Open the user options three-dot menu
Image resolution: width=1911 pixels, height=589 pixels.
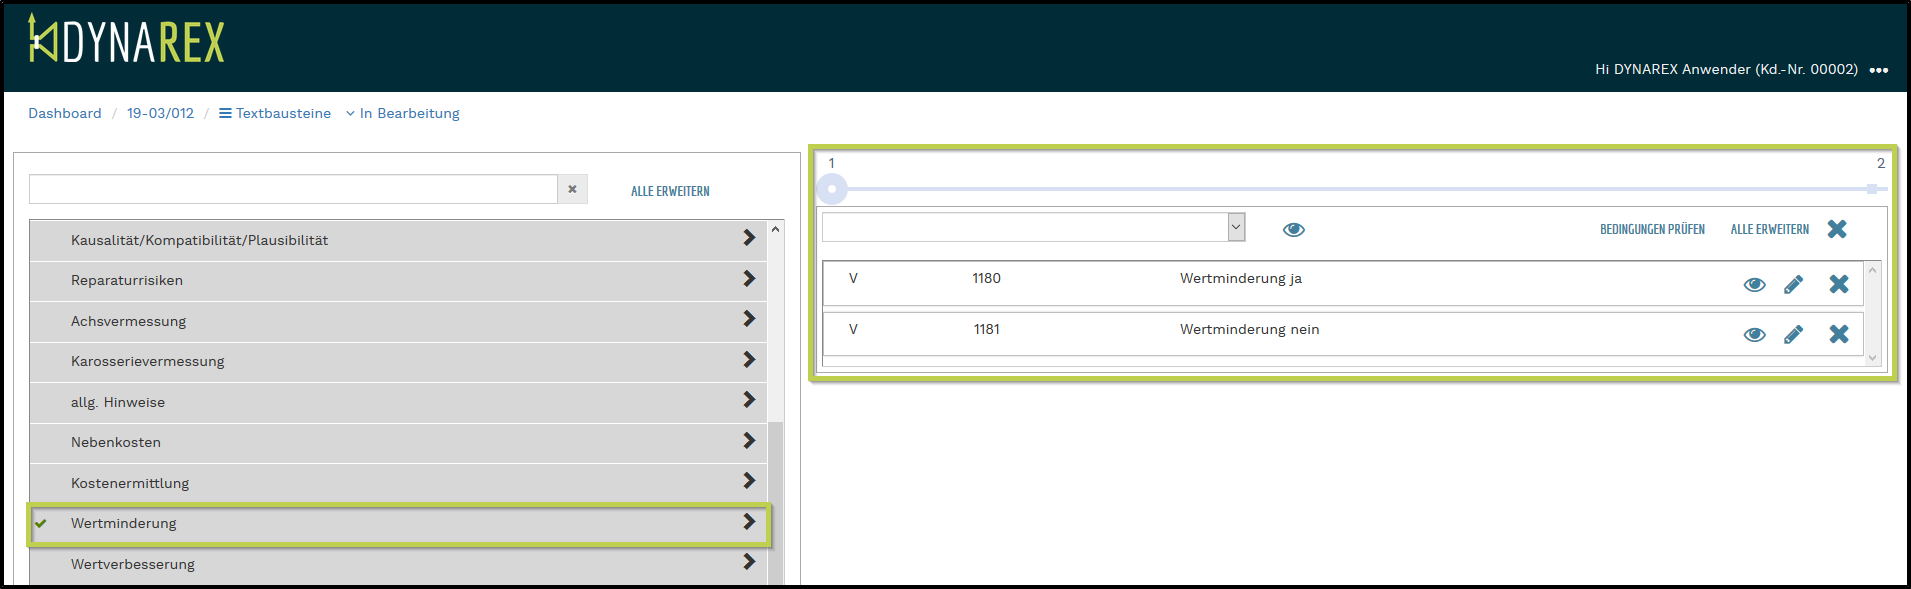point(1878,70)
